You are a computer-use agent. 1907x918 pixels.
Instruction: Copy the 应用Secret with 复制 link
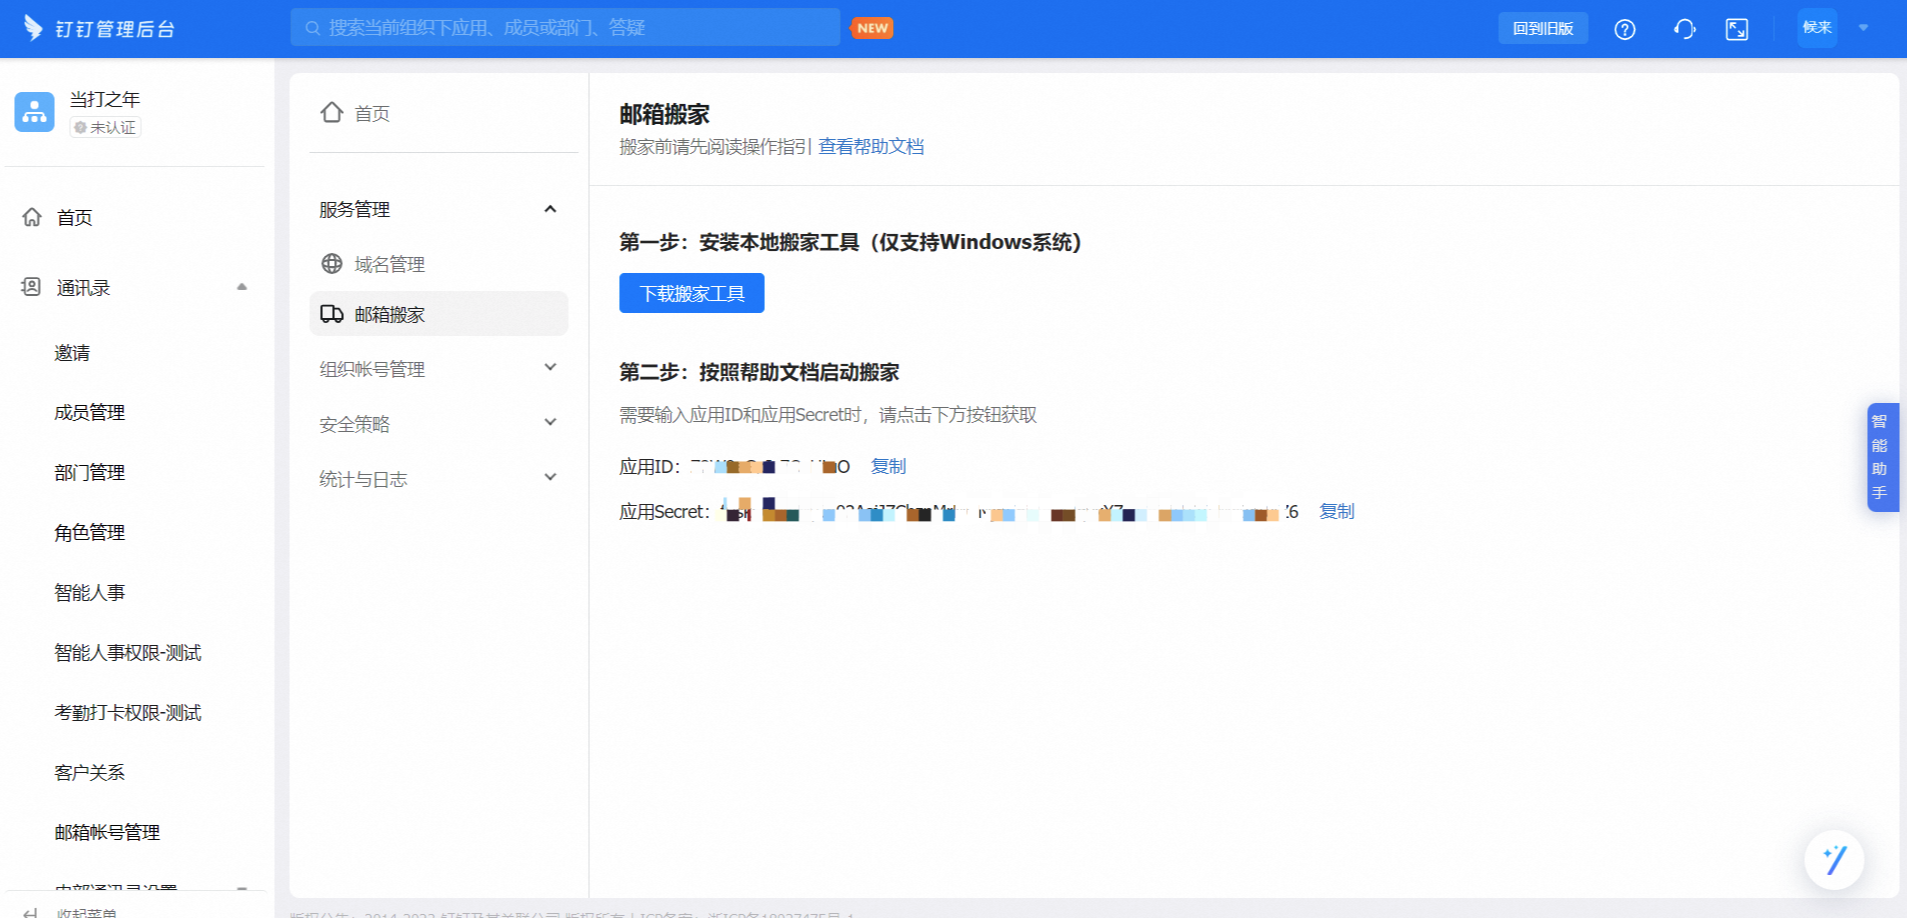click(1337, 511)
